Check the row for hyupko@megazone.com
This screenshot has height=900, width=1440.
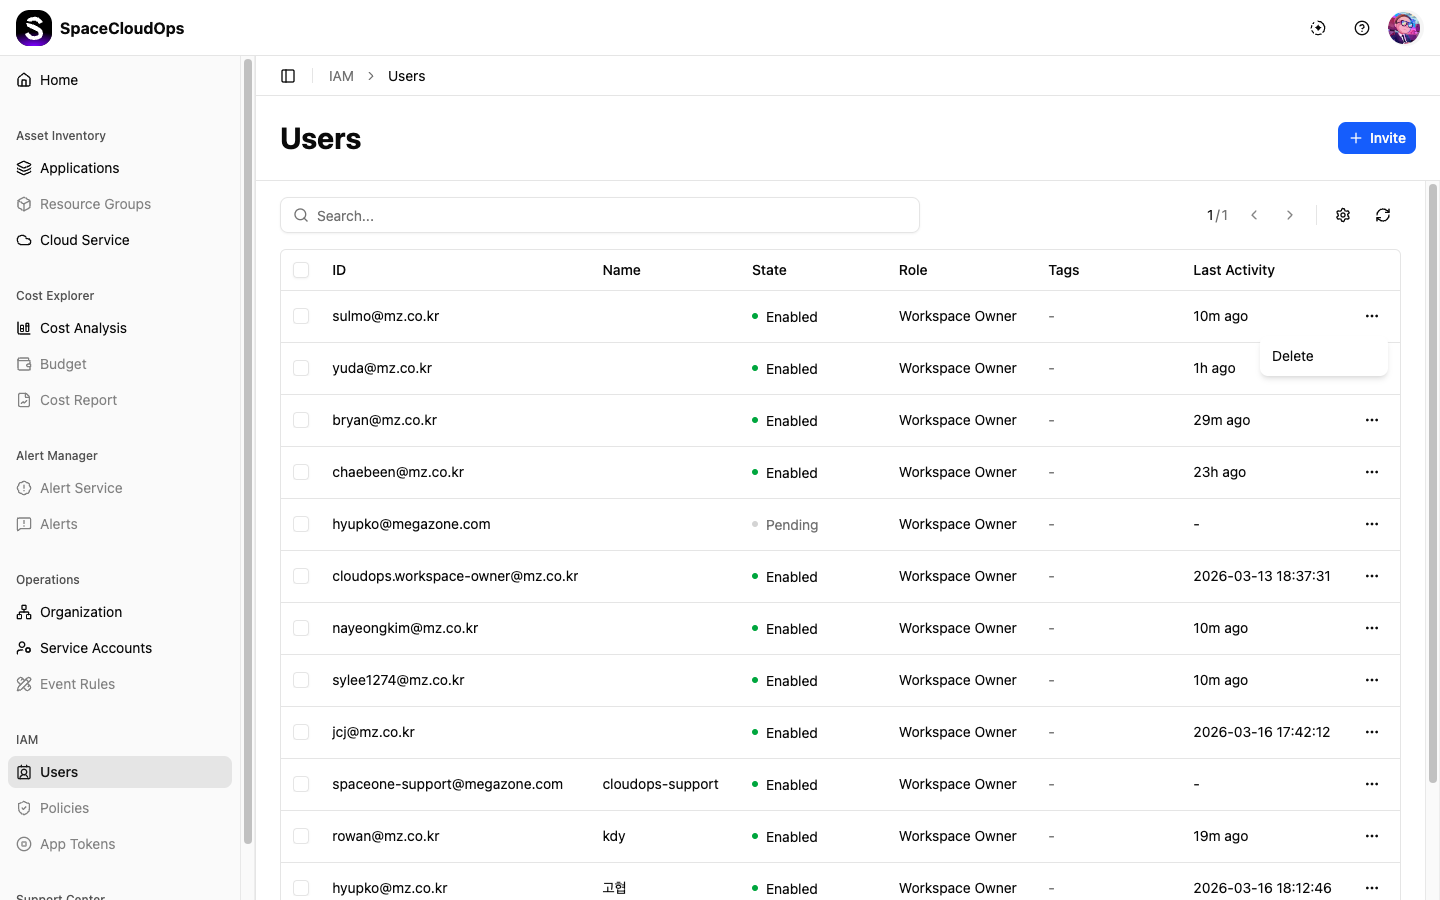tap(301, 524)
